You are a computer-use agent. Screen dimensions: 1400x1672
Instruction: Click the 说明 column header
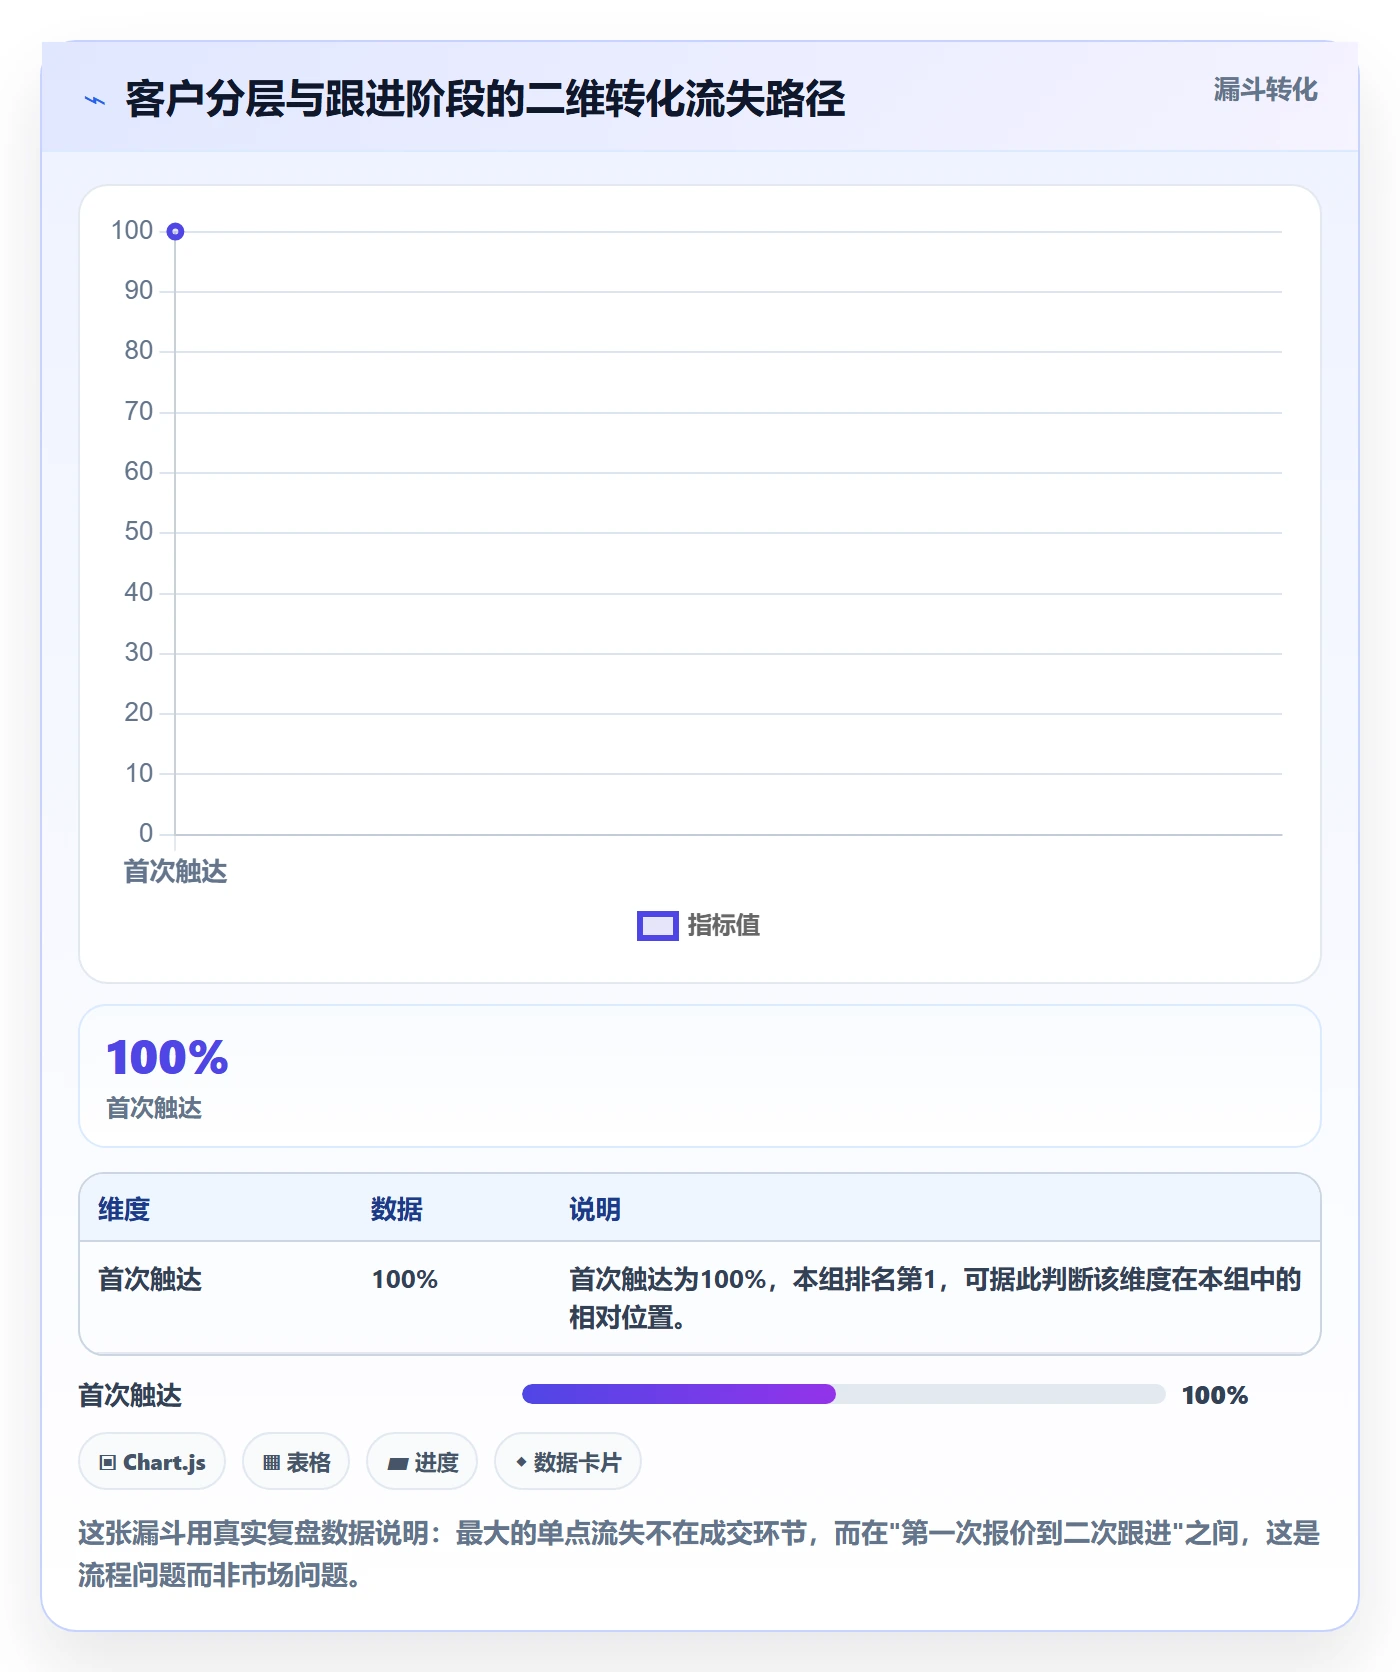click(595, 1209)
